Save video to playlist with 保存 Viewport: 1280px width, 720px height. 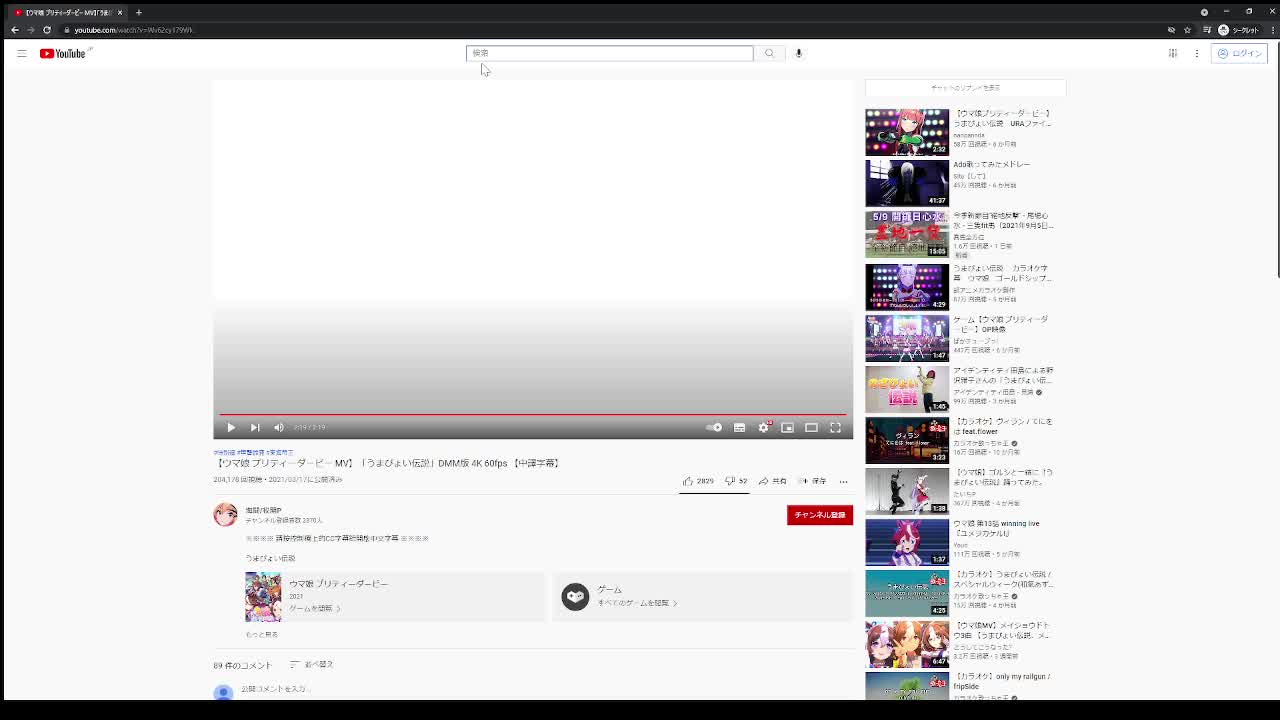click(812, 481)
